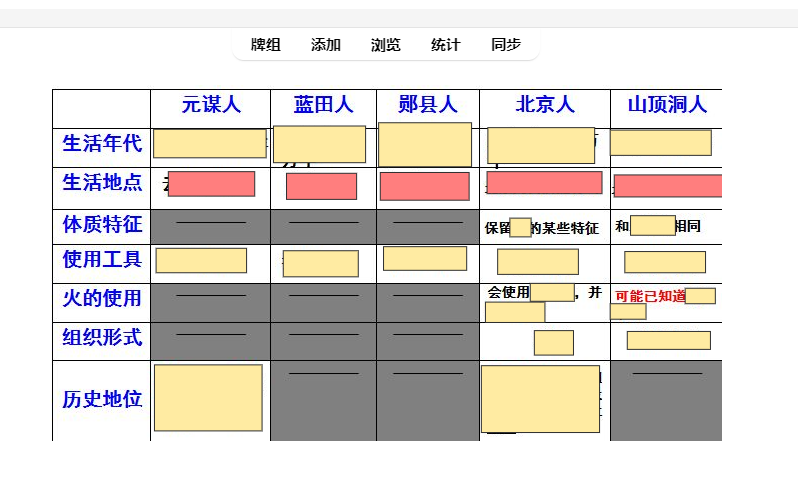Reveal small mask in 保留…的某些特征 cell
Image resolution: width=798 pixels, height=501 pixels.
click(x=520, y=227)
